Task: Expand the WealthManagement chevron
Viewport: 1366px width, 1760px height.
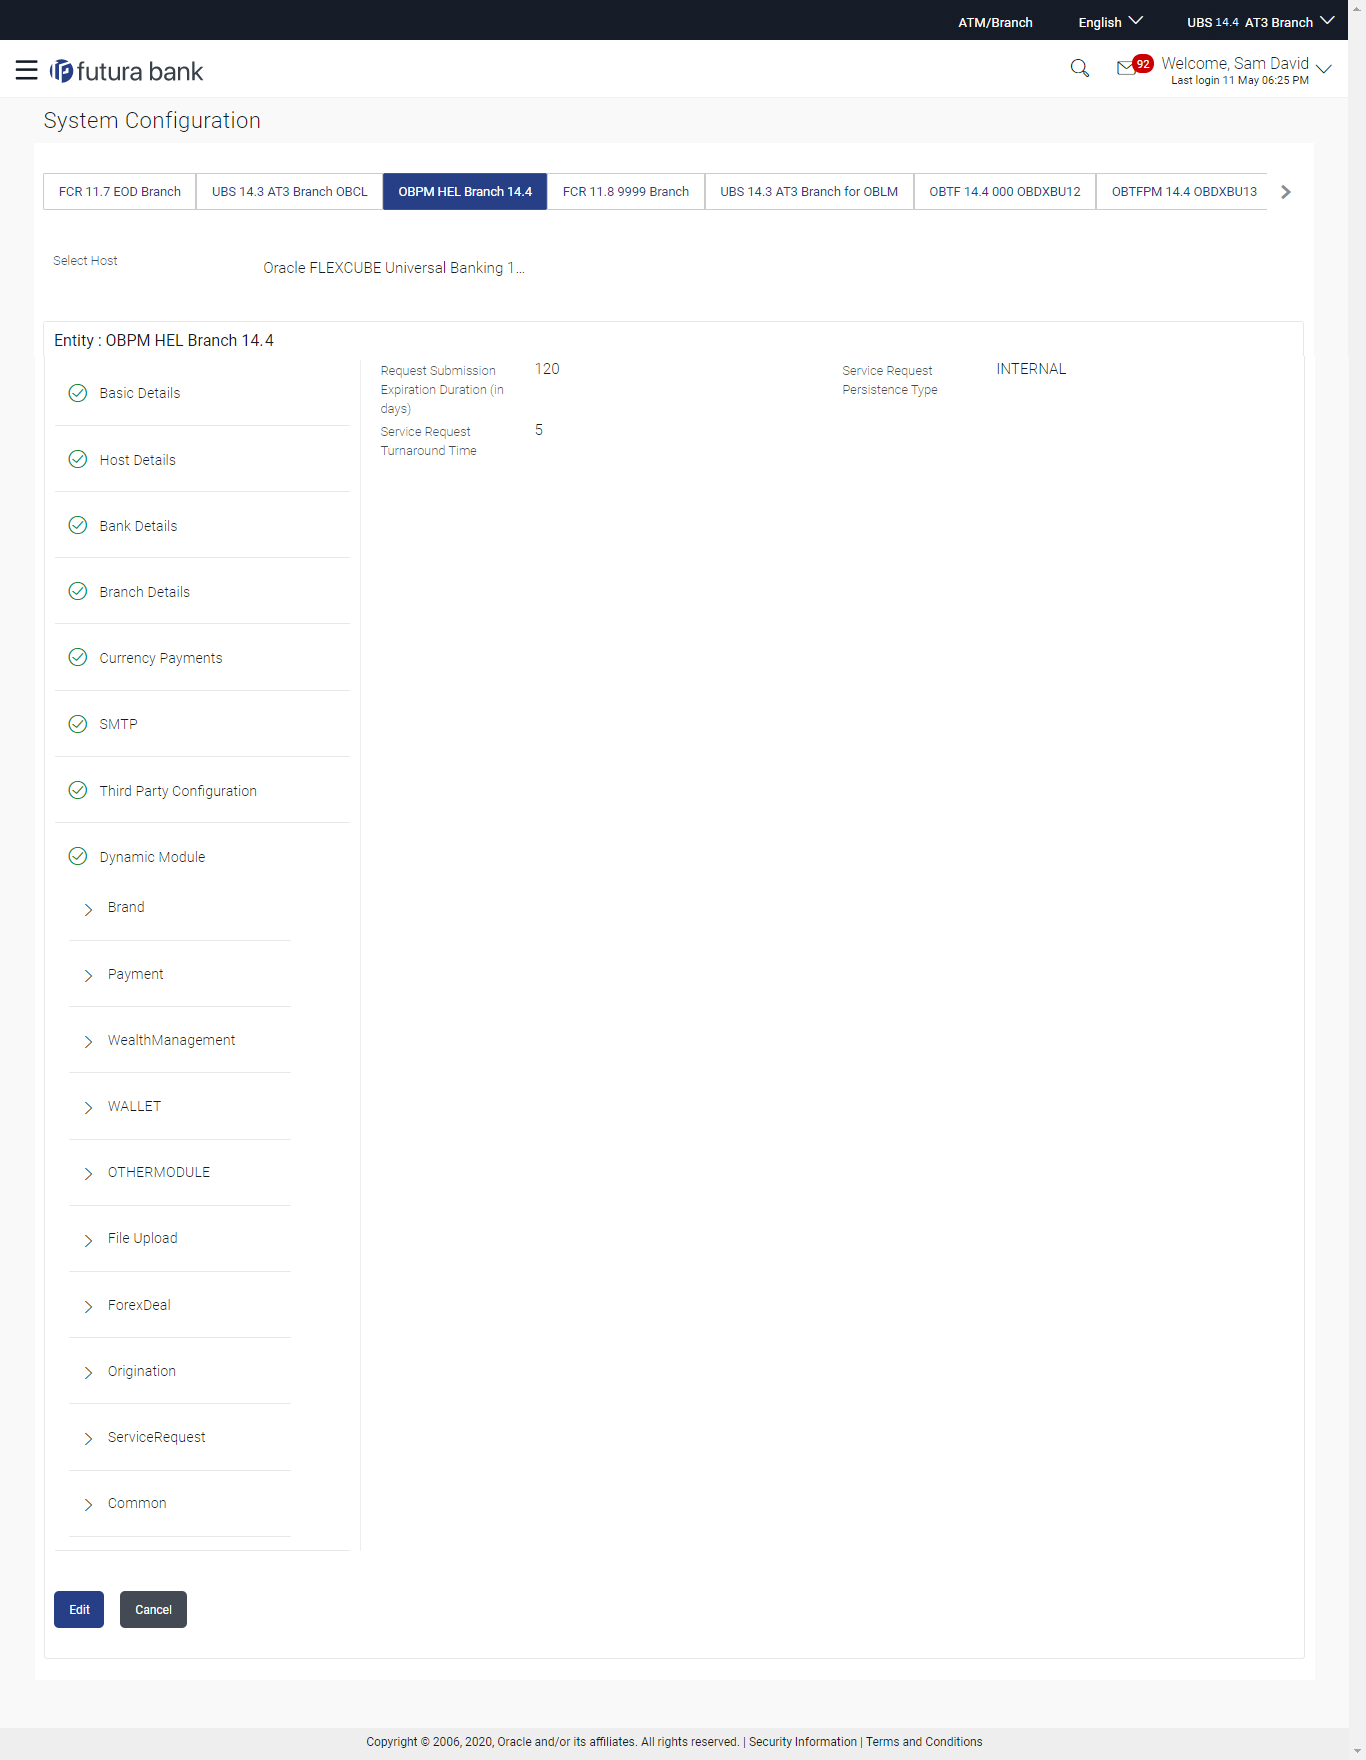Action: [x=88, y=1041]
